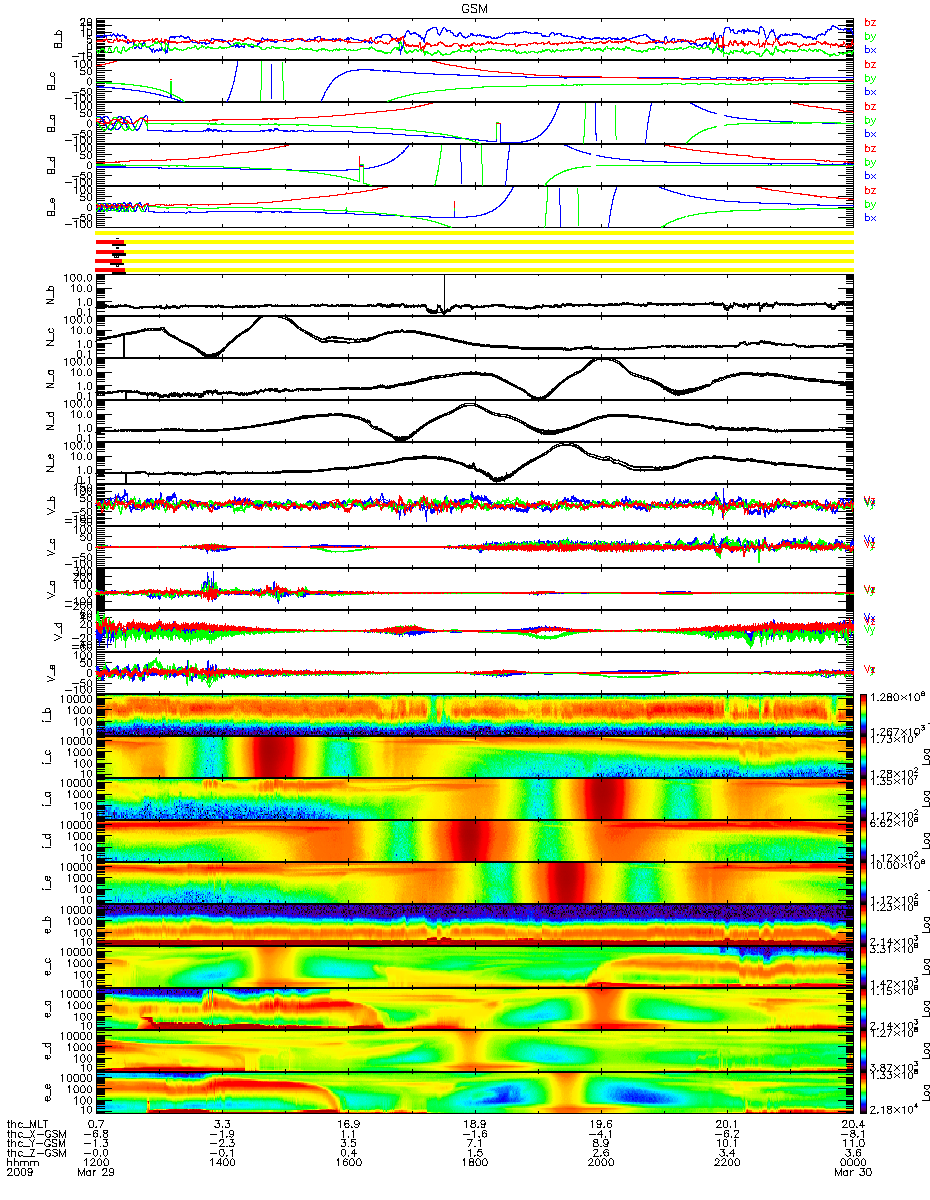Select MLT value 3.3
The image size is (930, 1200).
click(x=223, y=1123)
